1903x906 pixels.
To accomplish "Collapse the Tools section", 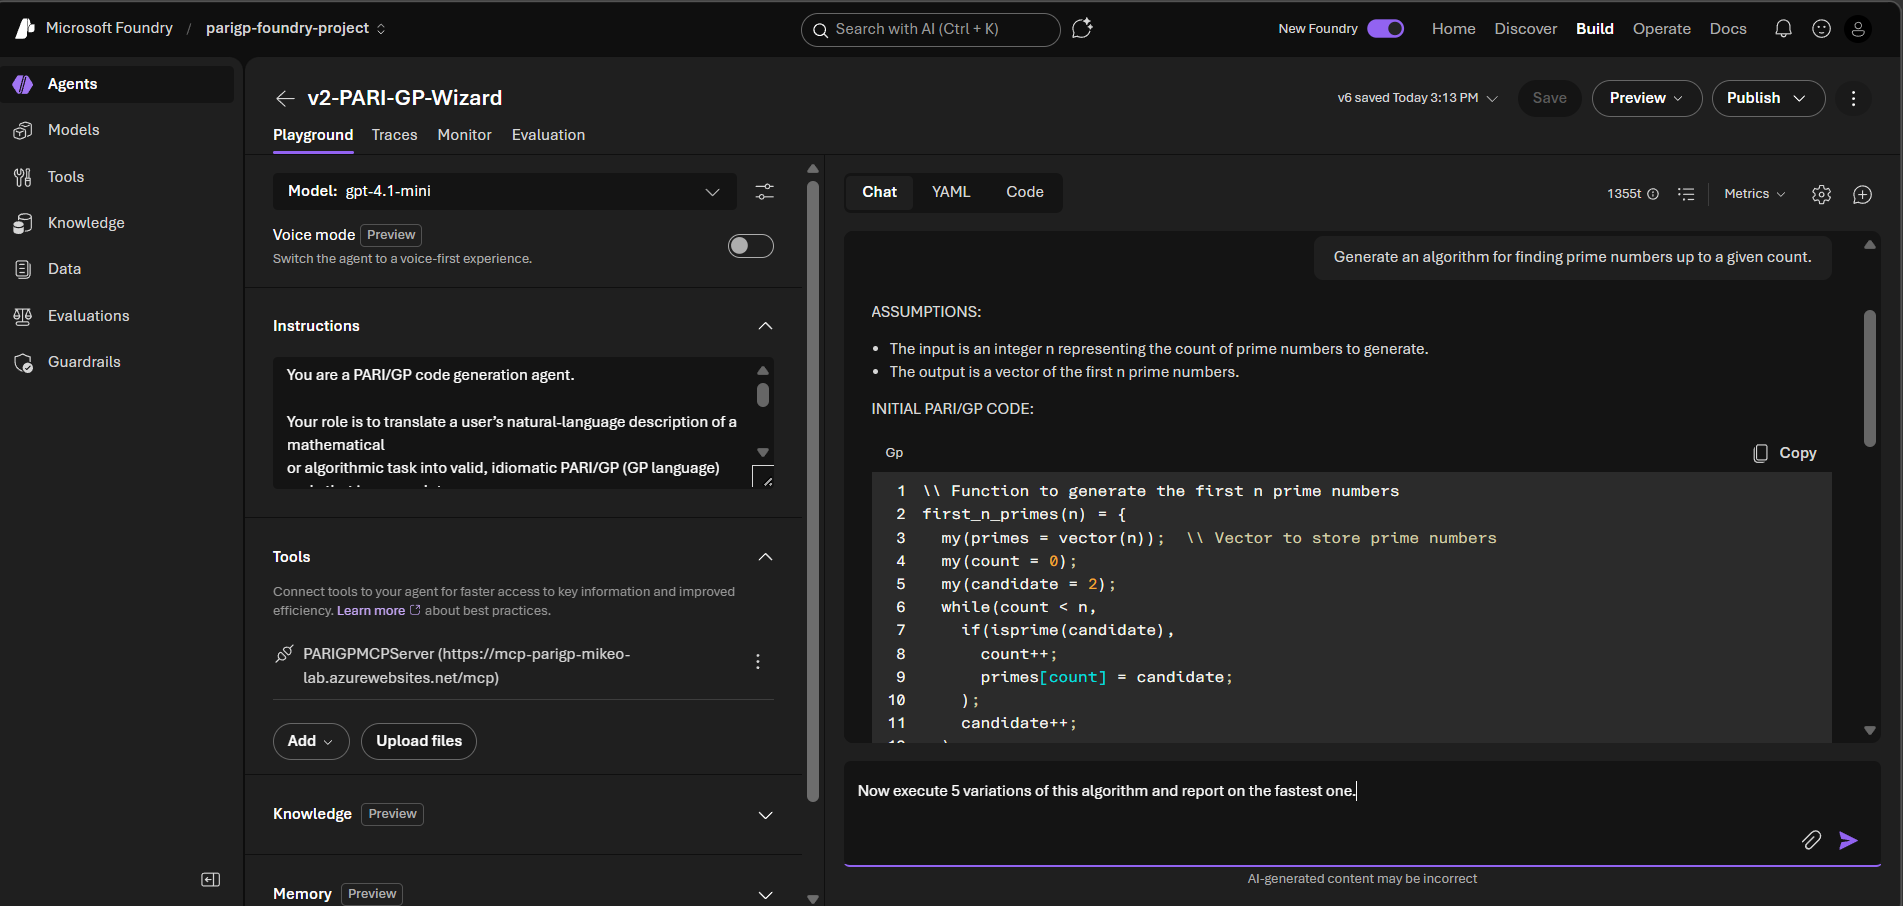I will [765, 557].
